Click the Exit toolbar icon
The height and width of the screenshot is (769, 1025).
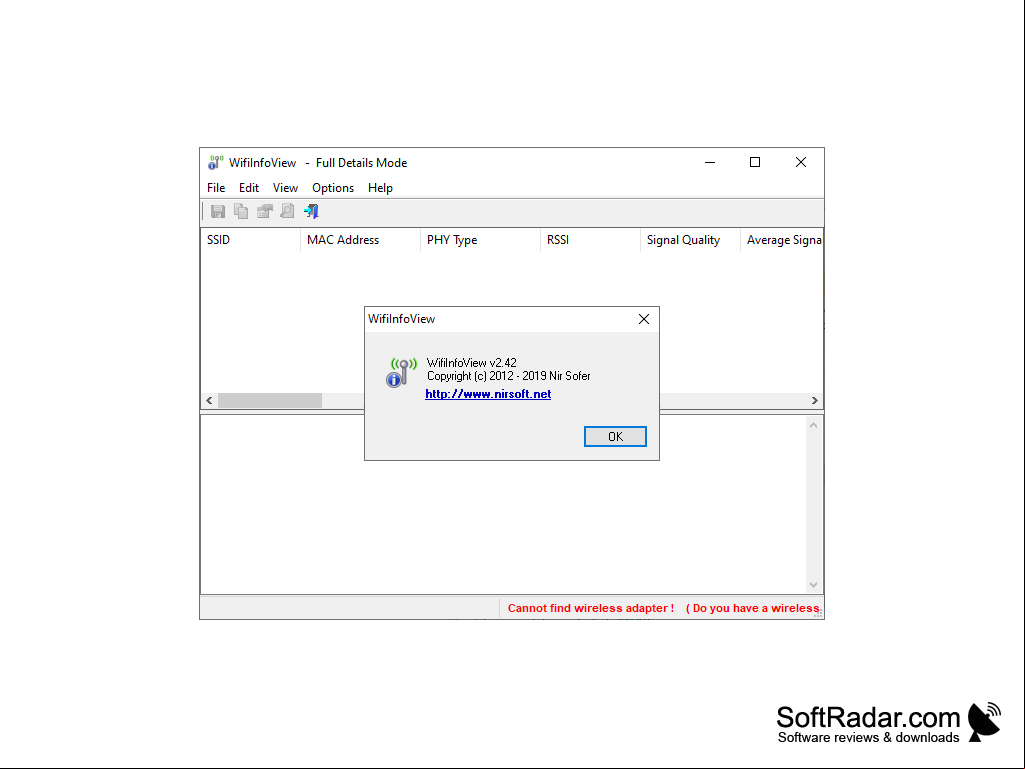311,211
